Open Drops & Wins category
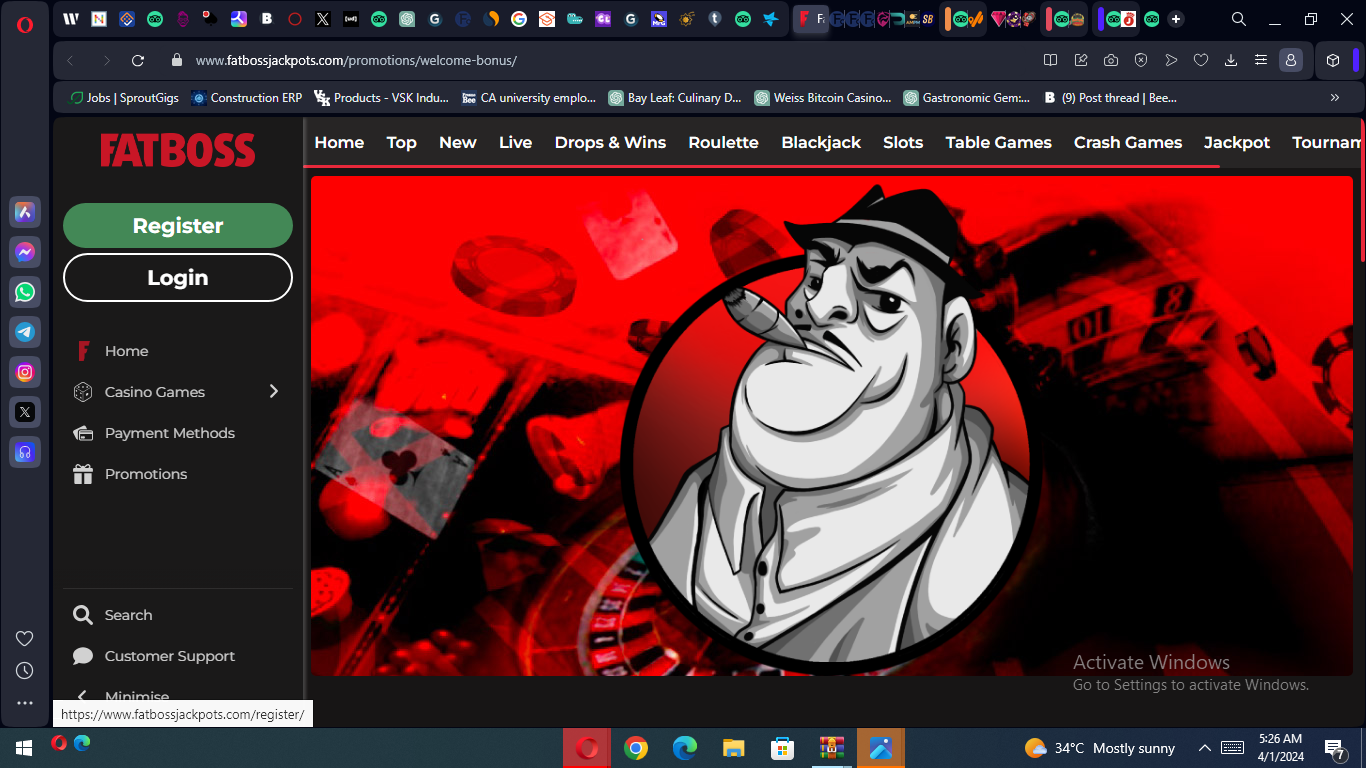Viewport: 1366px width, 768px height. 610,142
